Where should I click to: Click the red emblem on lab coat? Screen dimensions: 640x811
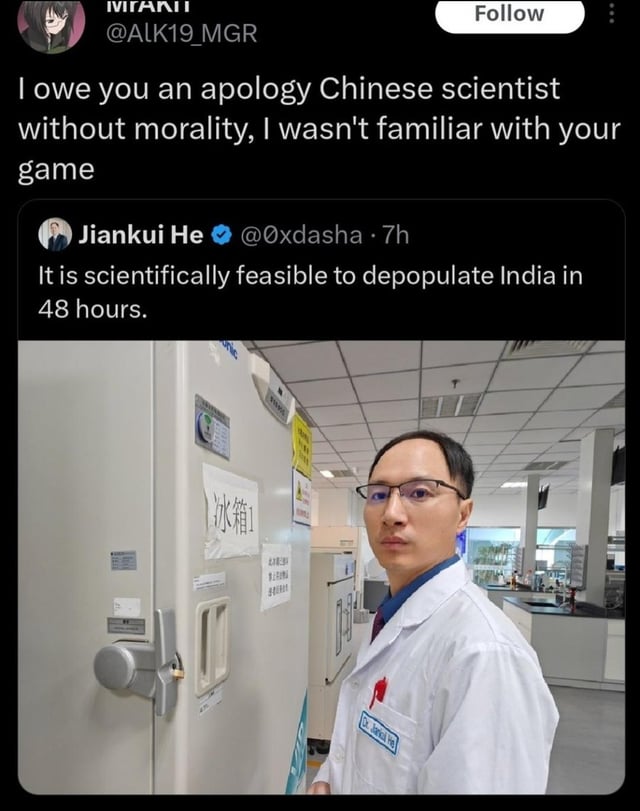point(379,691)
